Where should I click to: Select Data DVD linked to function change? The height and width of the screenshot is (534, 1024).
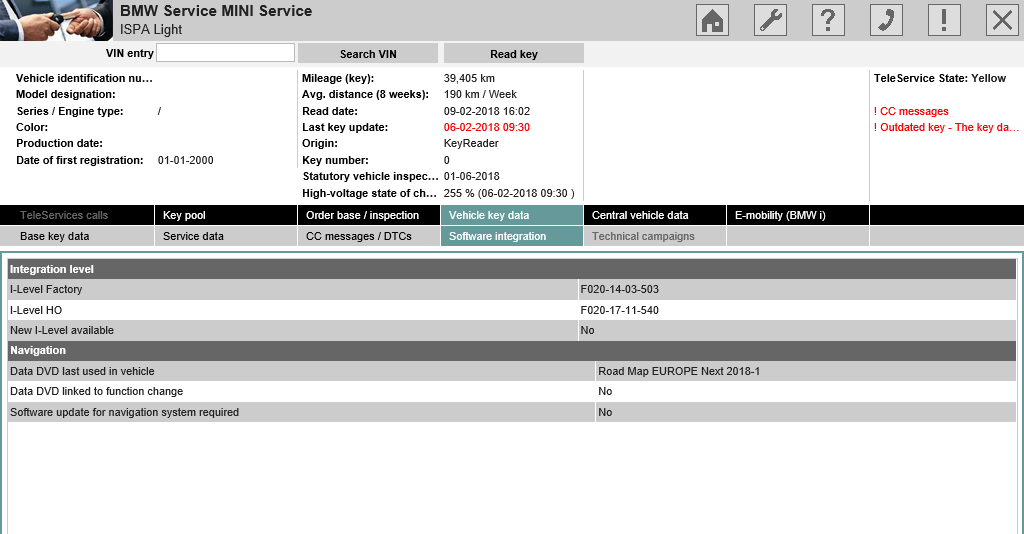coord(97,392)
